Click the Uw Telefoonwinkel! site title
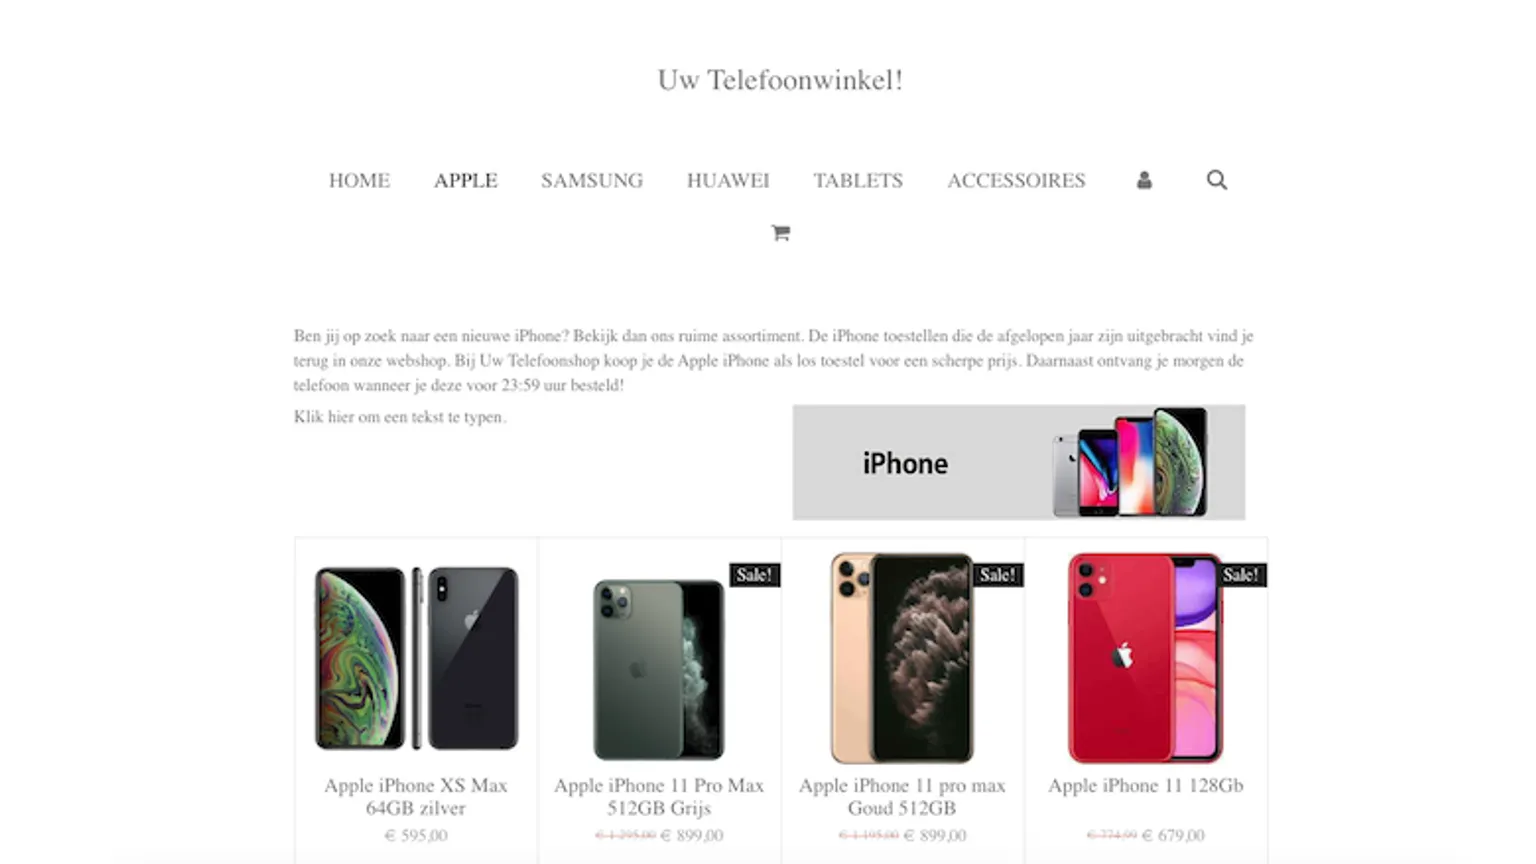This screenshot has width=1536, height=864. [x=780, y=80]
